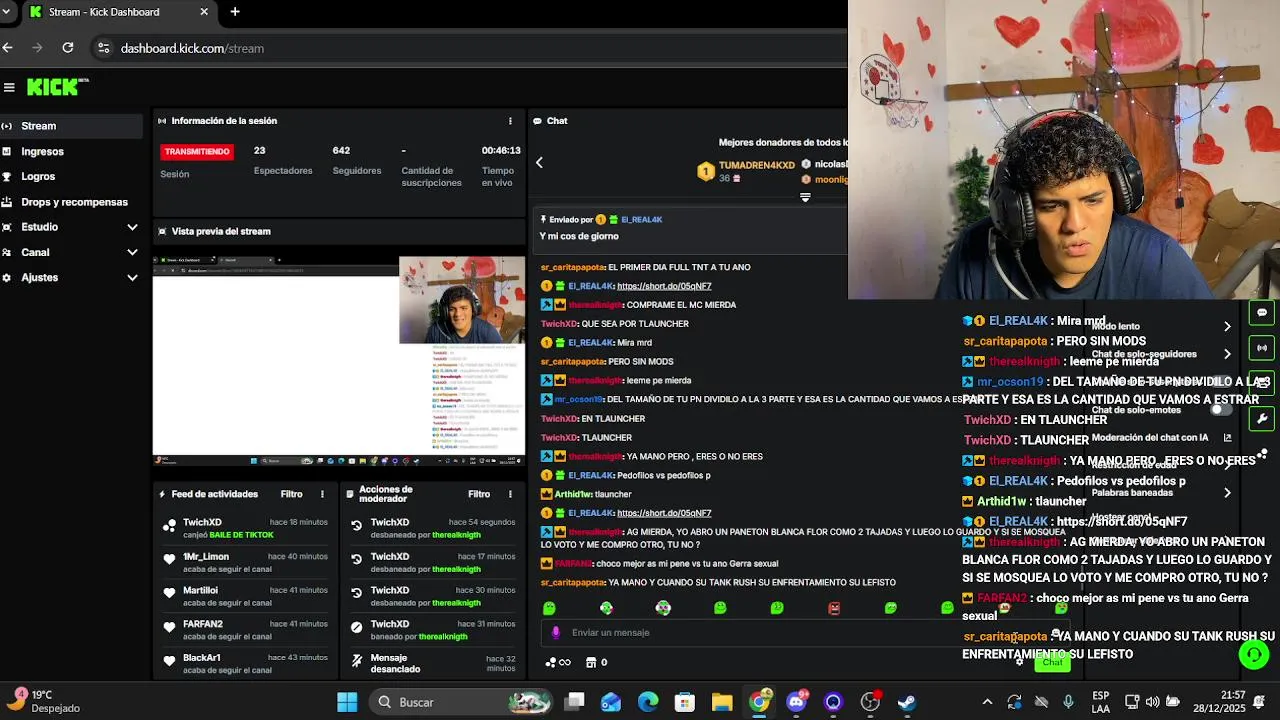Viewport: 1280px width, 720px height.
Task: Open the Modo lento chevron
Action: [1227, 327]
